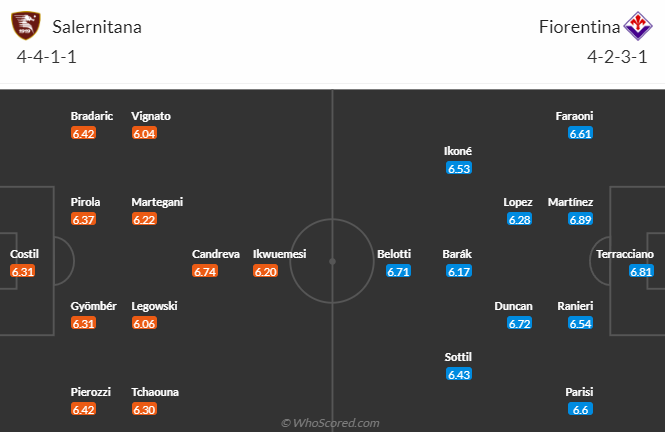Screen dimensions: 665x432
Task: Click Candreva's 6.74 rating badge
Action: [204, 271]
